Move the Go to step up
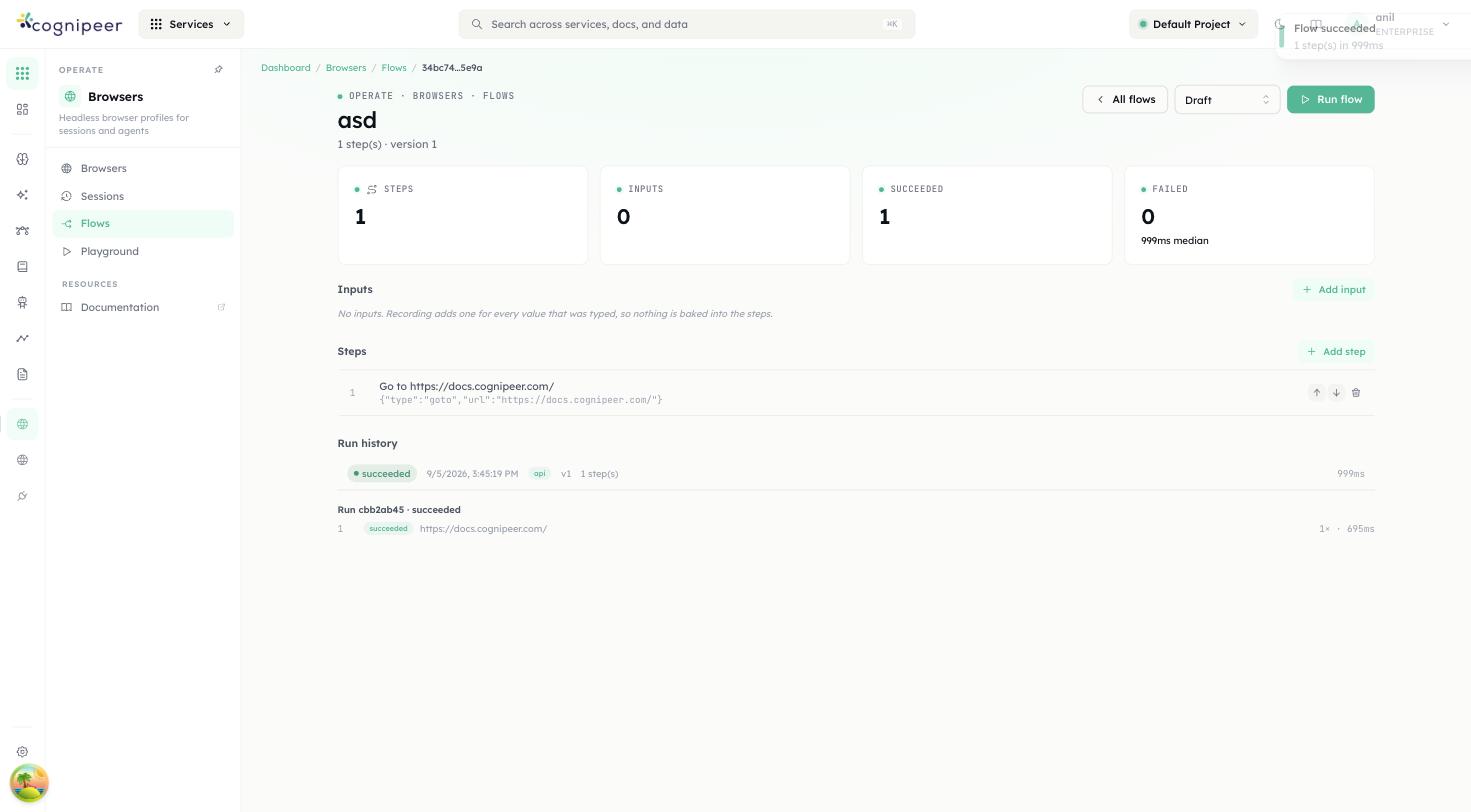The height and width of the screenshot is (812, 1471). 1317,393
